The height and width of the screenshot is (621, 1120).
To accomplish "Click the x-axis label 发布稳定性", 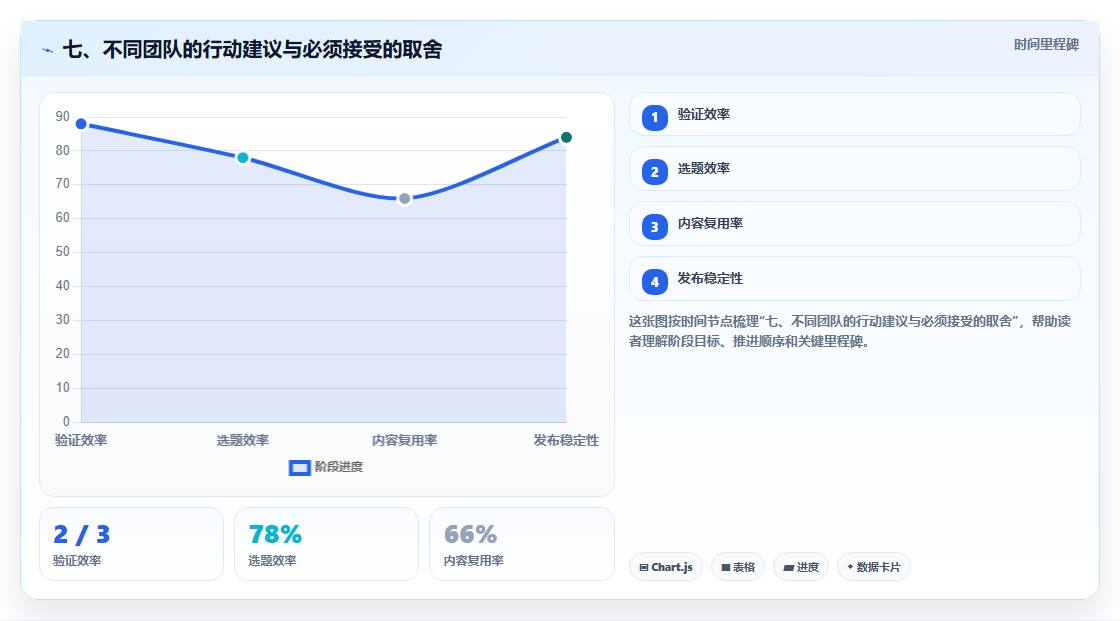I will click(x=566, y=441).
